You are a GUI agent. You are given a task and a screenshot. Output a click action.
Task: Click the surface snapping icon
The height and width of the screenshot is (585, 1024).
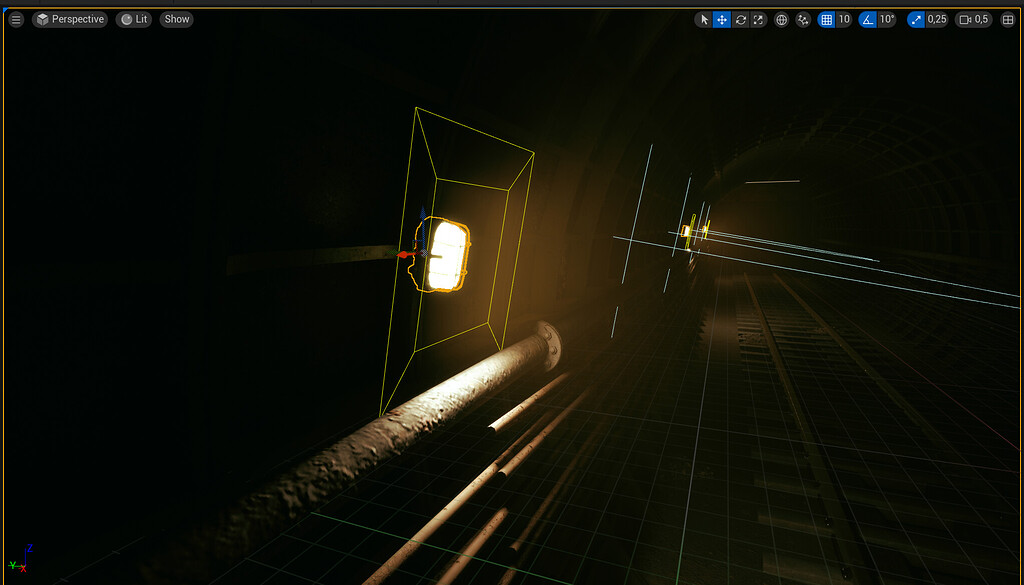(803, 19)
